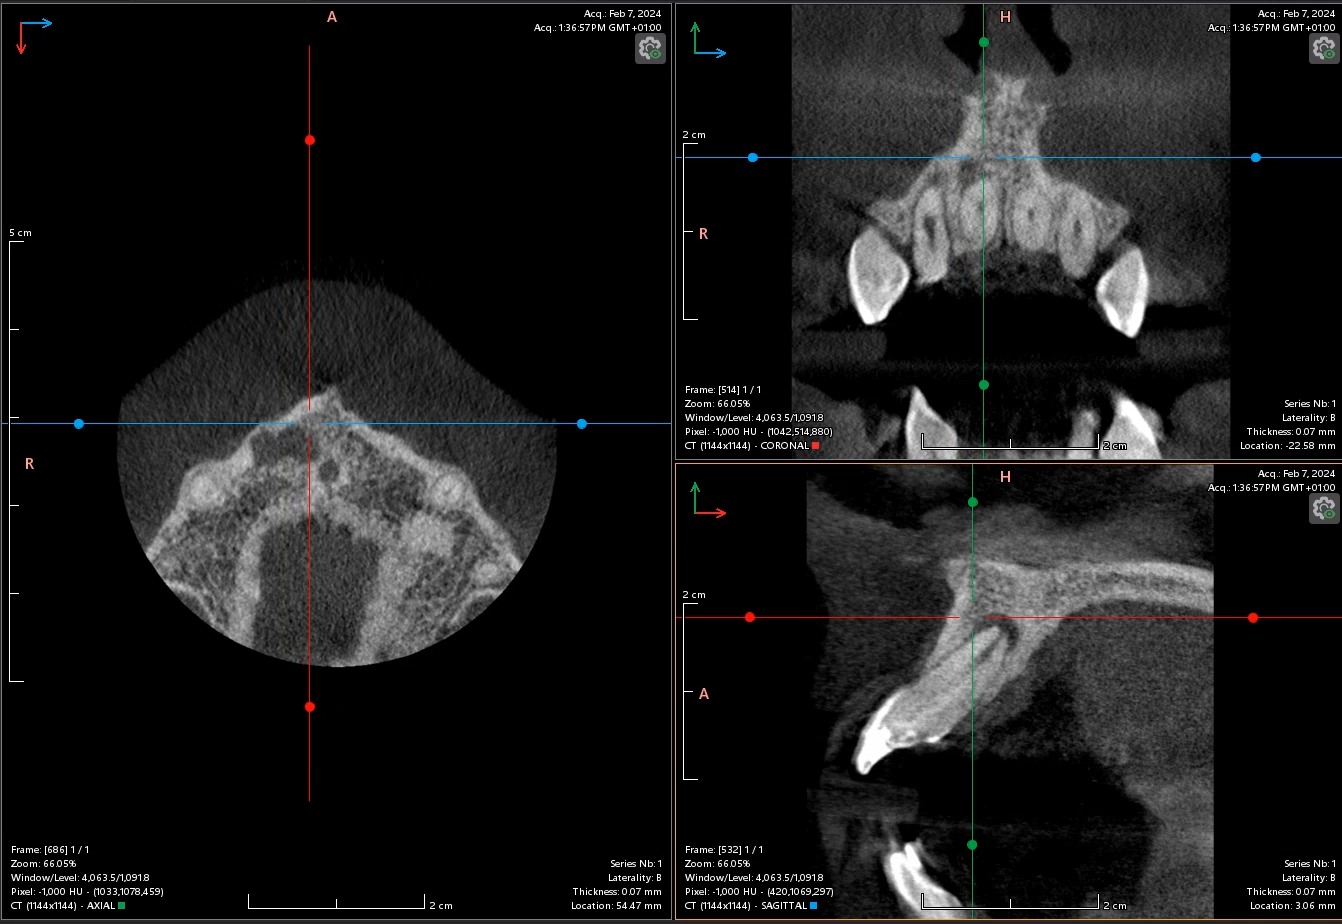Click the orientation axes icon in axial view
1342x924 pixels.
[34, 35]
